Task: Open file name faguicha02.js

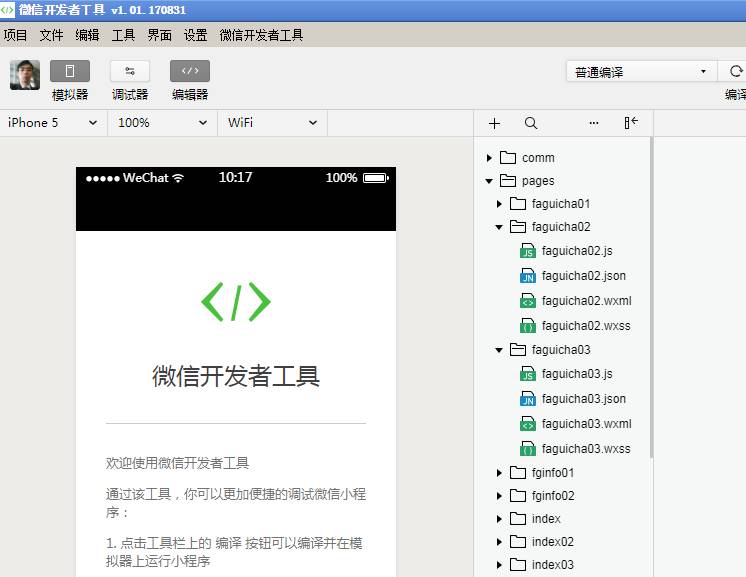Action: [577, 251]
